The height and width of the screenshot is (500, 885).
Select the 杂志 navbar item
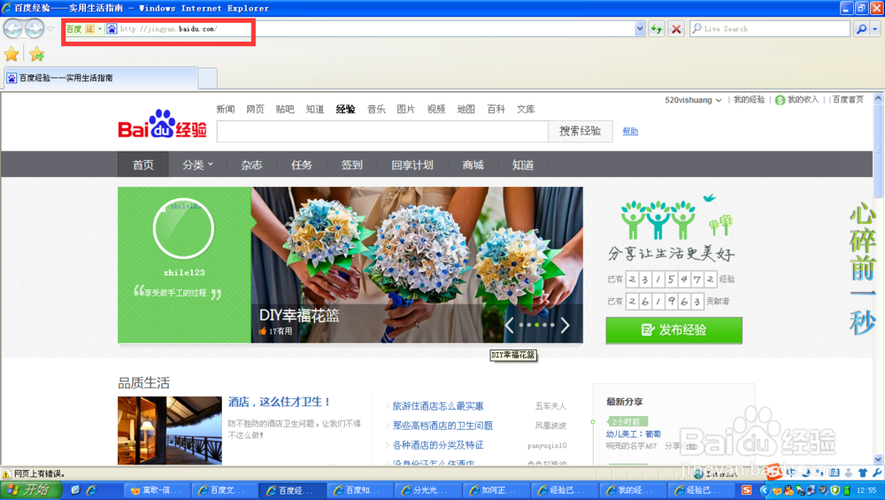[x=252, y=165]
